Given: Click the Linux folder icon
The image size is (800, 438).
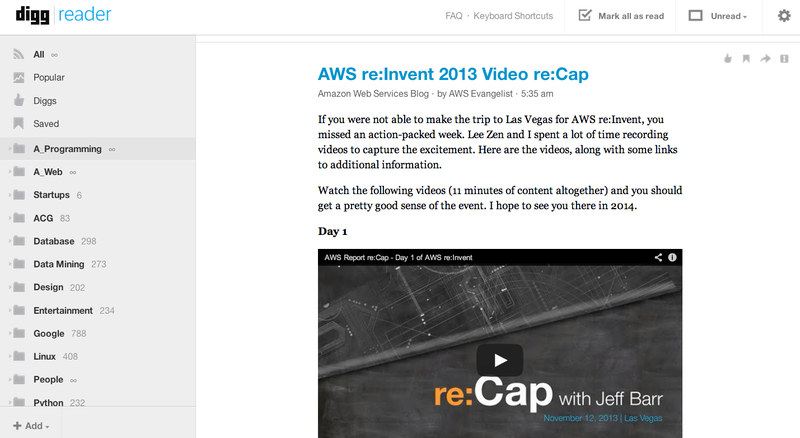Looking at the screenshot, I should (19, 356).
